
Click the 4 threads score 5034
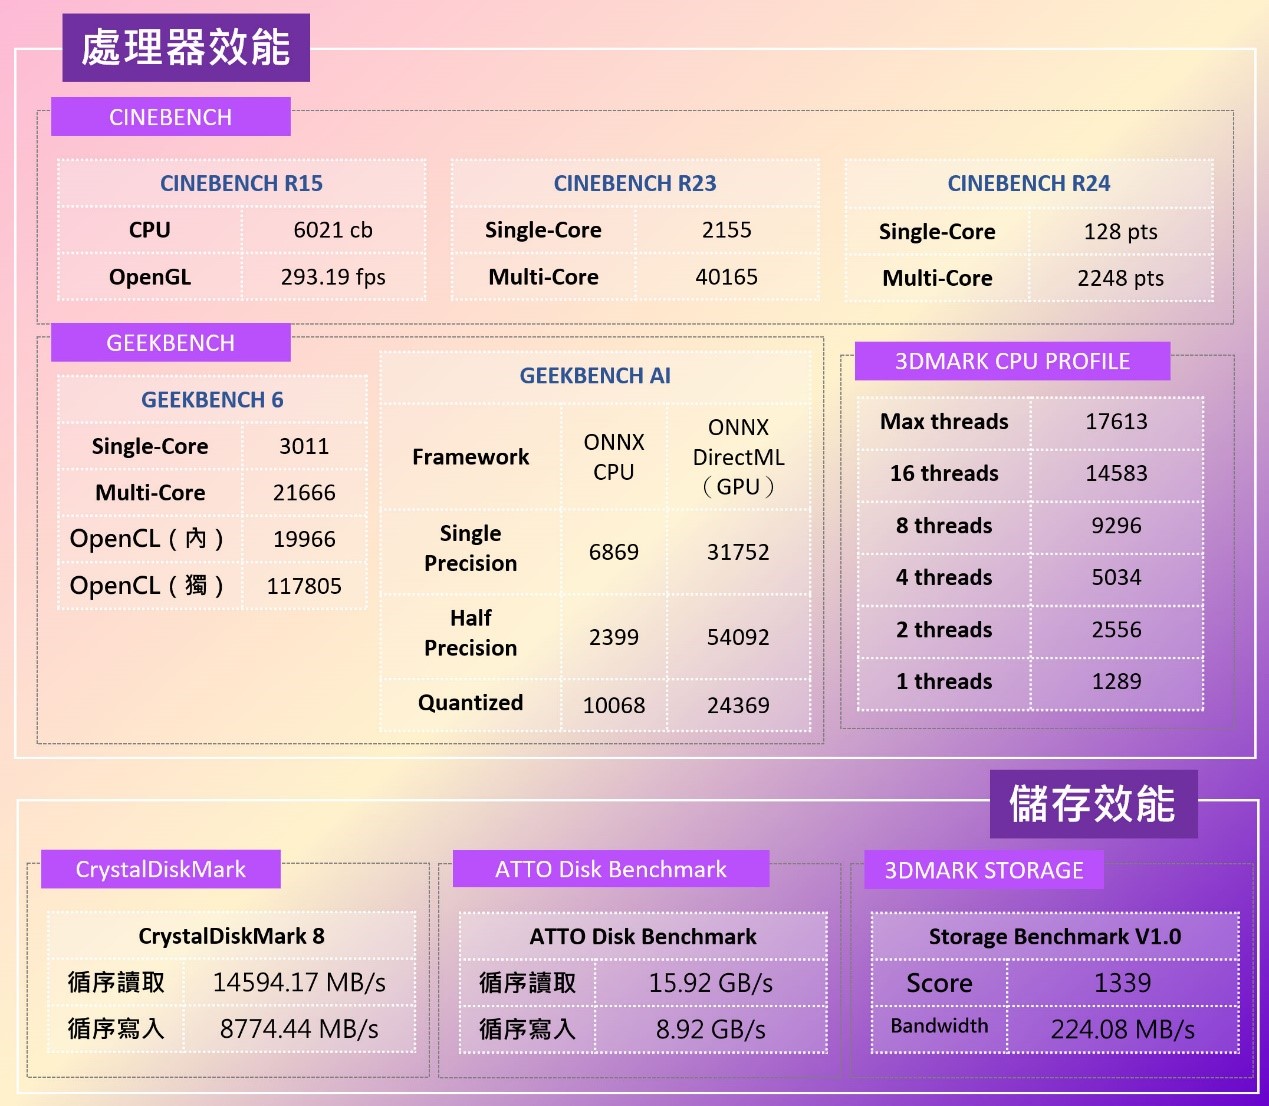pos(1117,577)
